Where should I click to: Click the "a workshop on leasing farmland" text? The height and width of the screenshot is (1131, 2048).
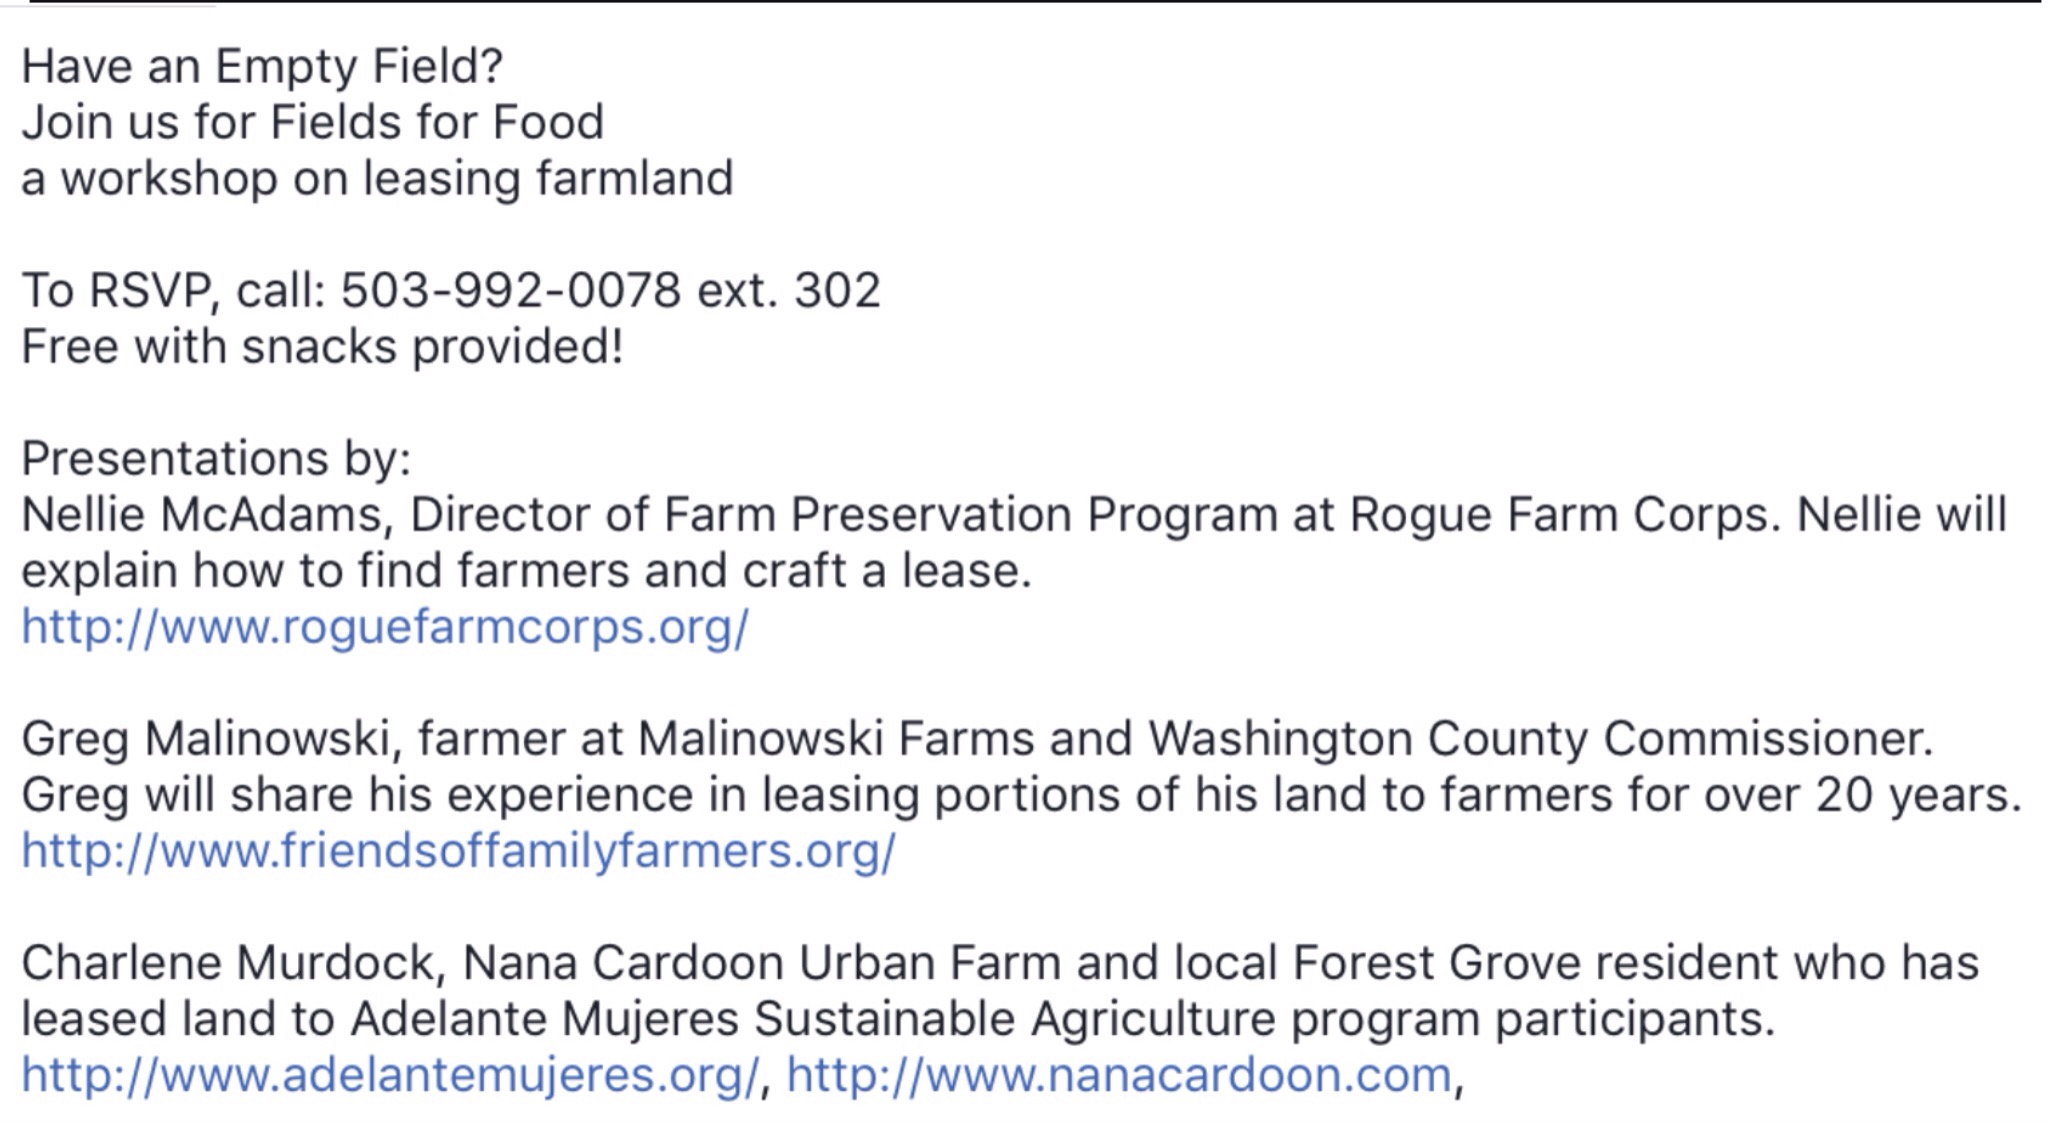click(x=377, y=180)
